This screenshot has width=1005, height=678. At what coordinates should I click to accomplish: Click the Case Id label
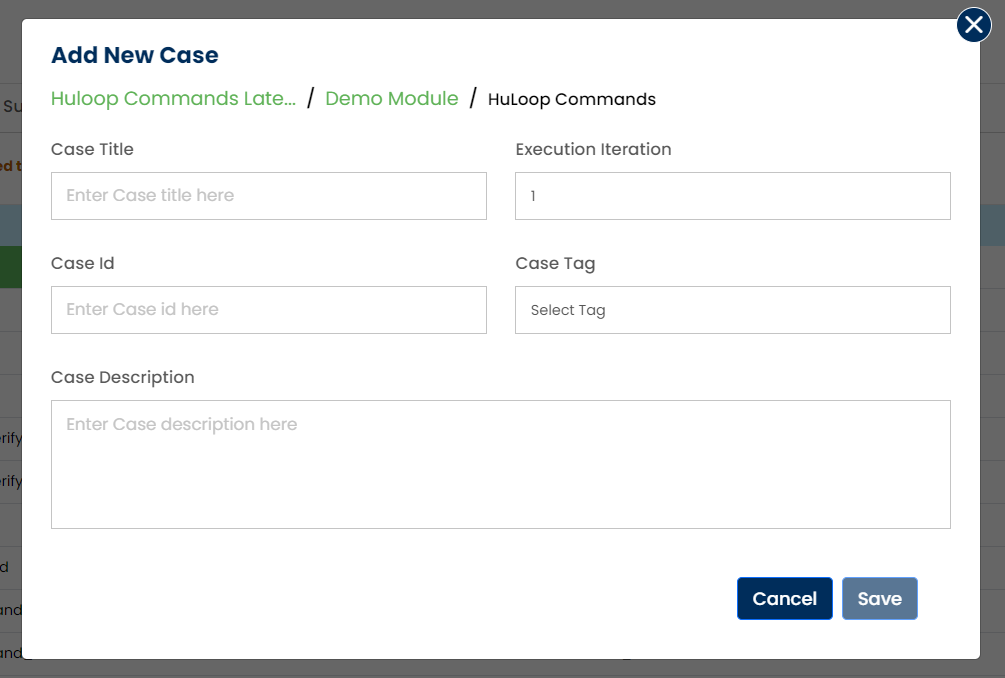point(83,263)
